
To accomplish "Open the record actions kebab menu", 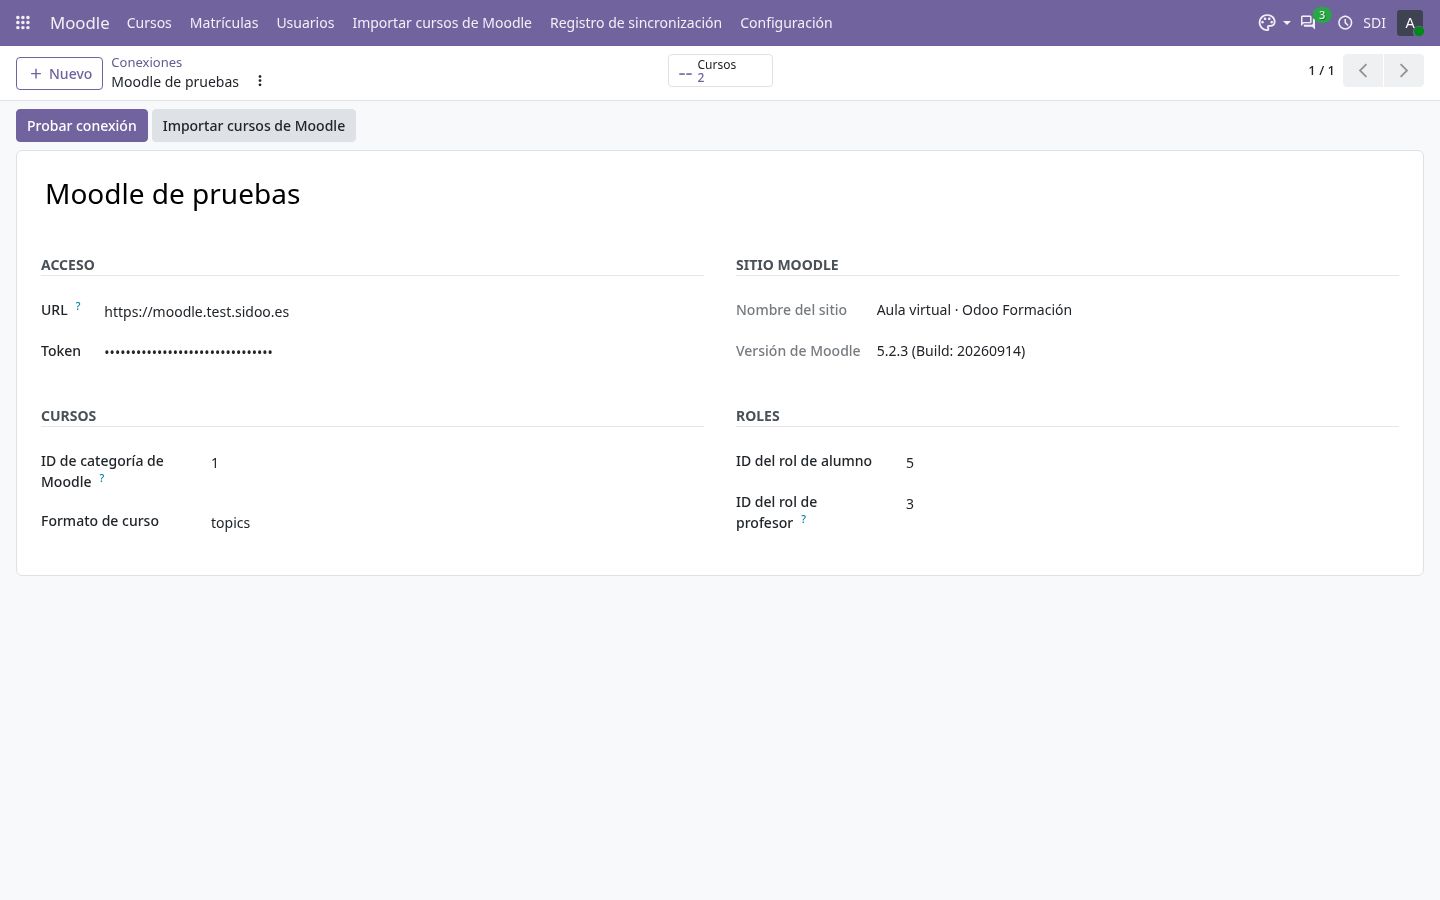I will click(x=260, y=81).
